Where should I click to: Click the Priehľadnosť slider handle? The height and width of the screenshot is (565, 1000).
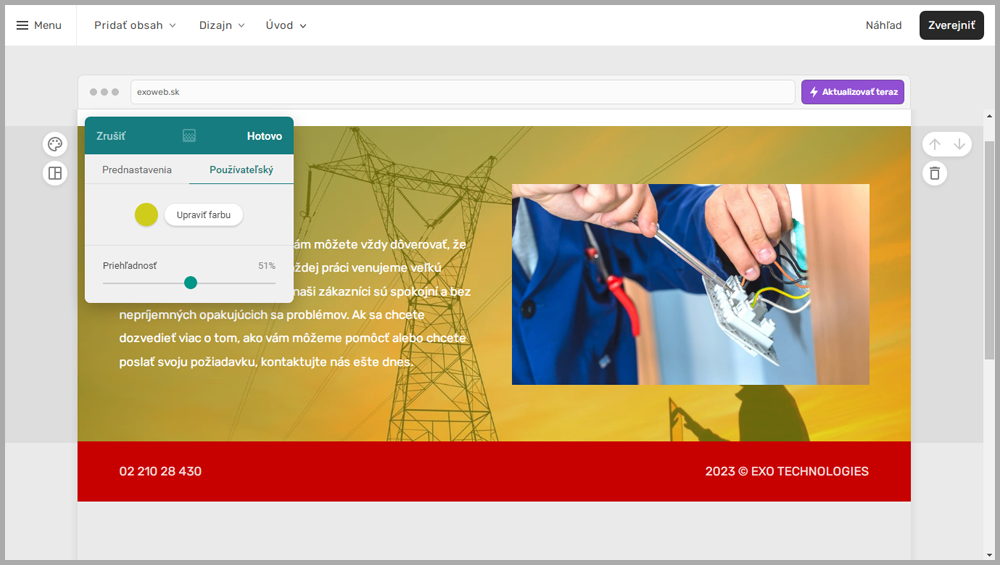click(191, 283)
